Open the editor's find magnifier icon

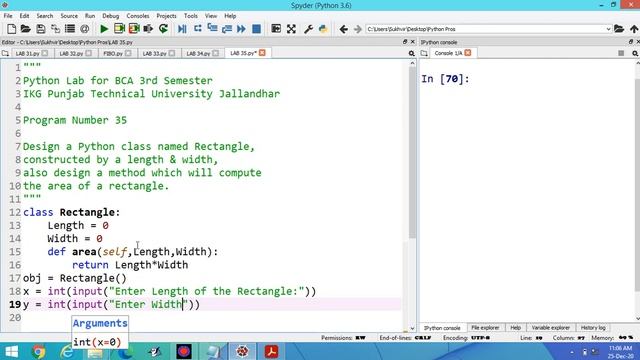[x=411, y=53]
